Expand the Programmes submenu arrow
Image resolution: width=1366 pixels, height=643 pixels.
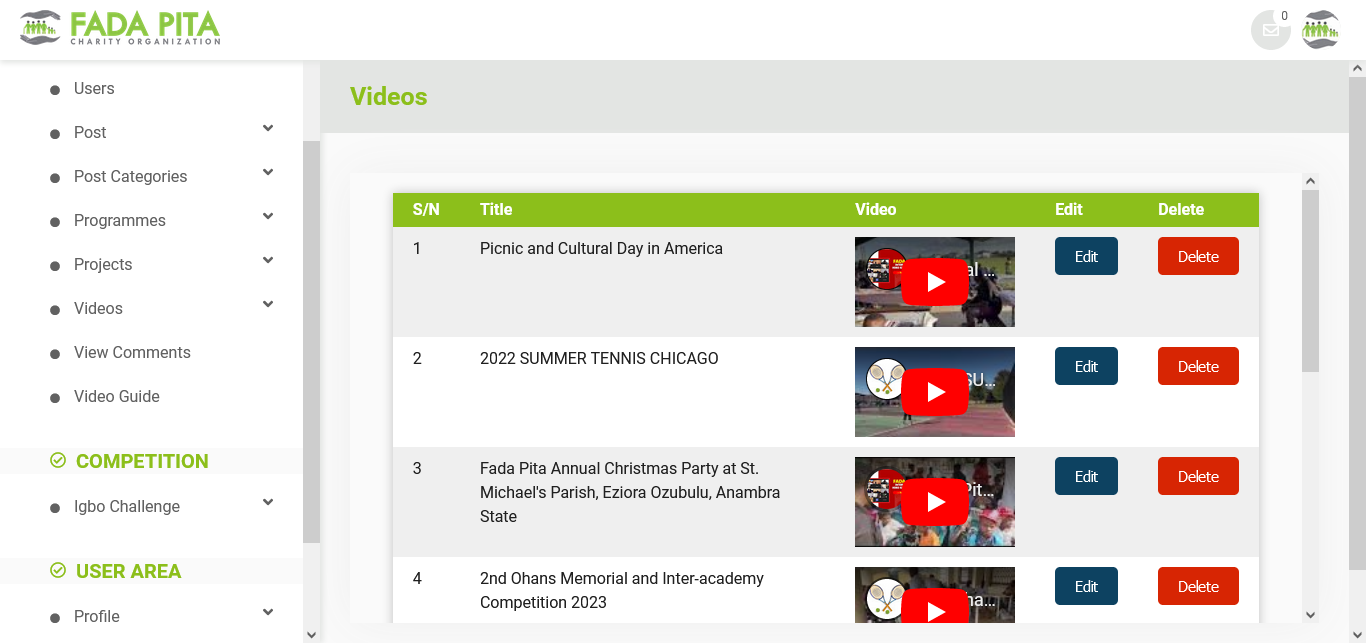pyautogui.click(x=268, y=217)
